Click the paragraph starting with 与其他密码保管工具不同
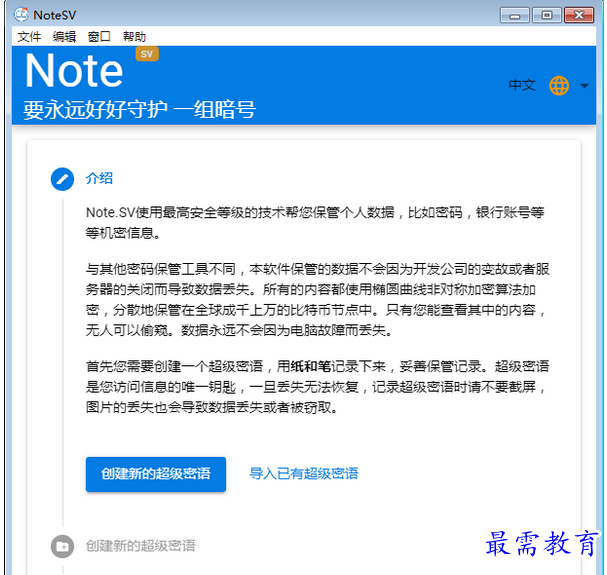This screenshot has width=607, height=575. click(x=317, y=300)
